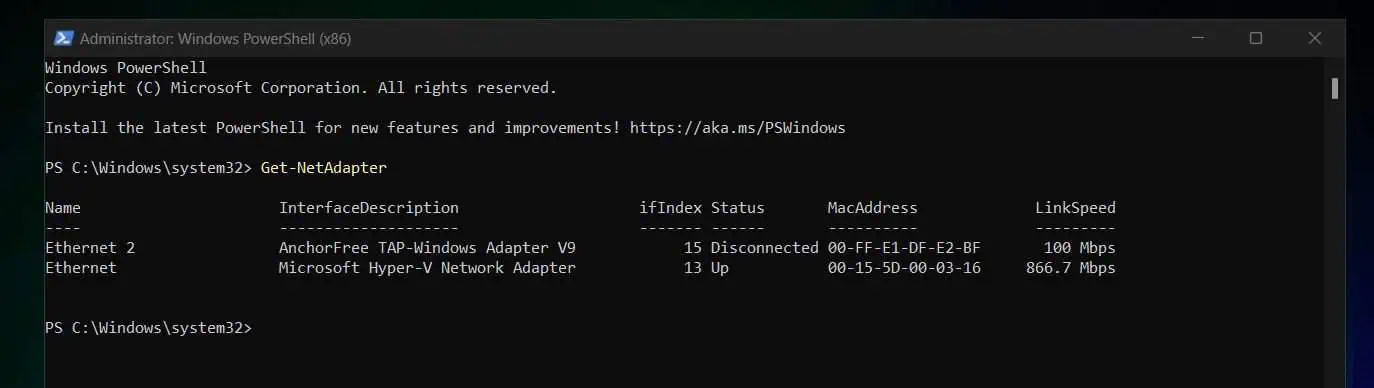Image resolution: width=1374 pixels, height=388 pixels.
Task: Click the PowerShell icon in the title bar
Action: point(63,38)
